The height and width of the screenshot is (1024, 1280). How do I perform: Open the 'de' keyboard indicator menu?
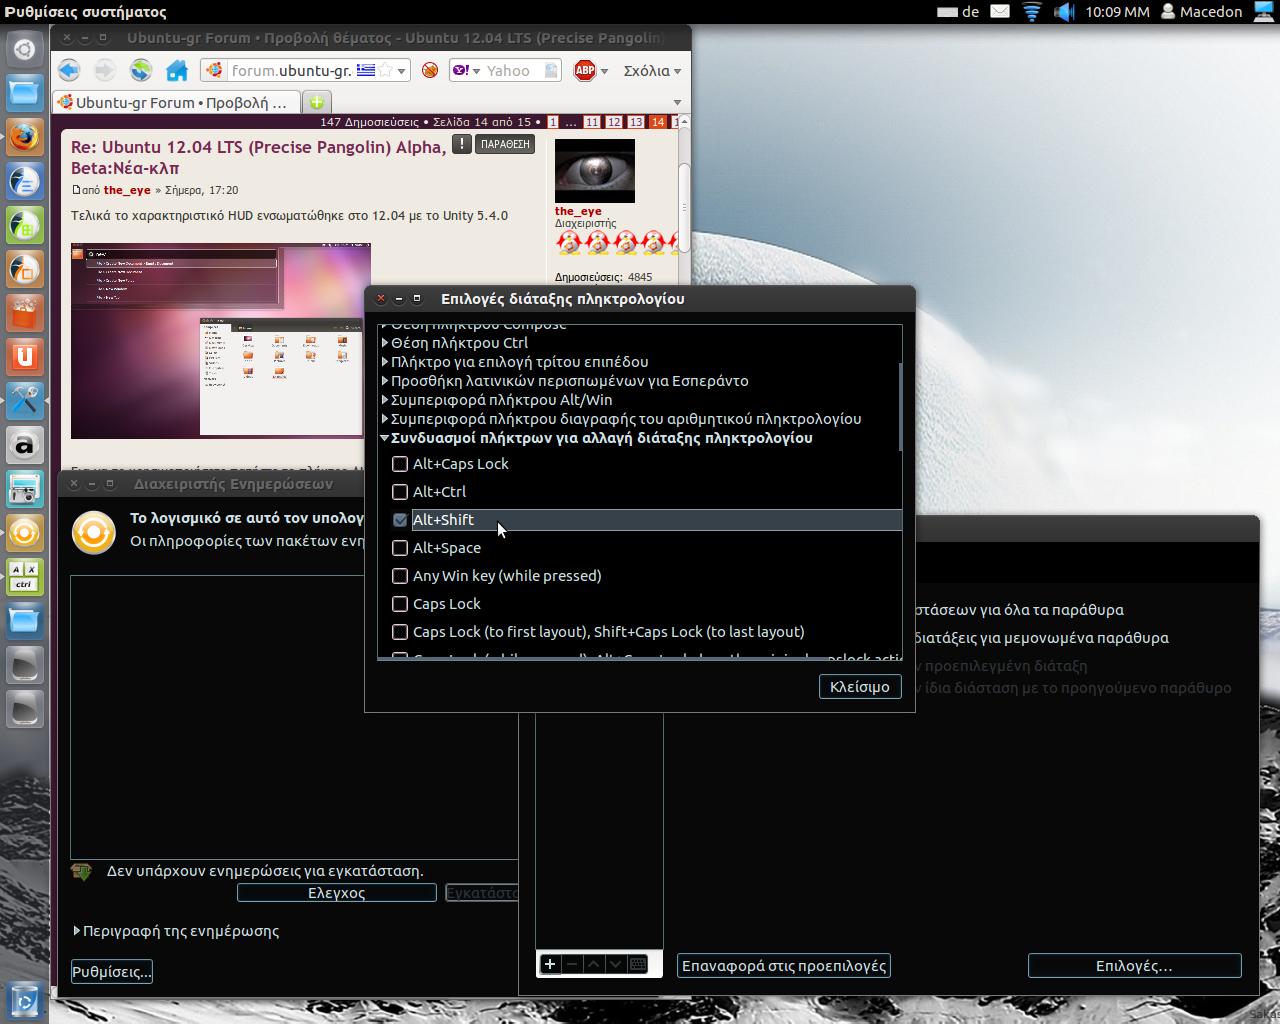pos(959,12)
